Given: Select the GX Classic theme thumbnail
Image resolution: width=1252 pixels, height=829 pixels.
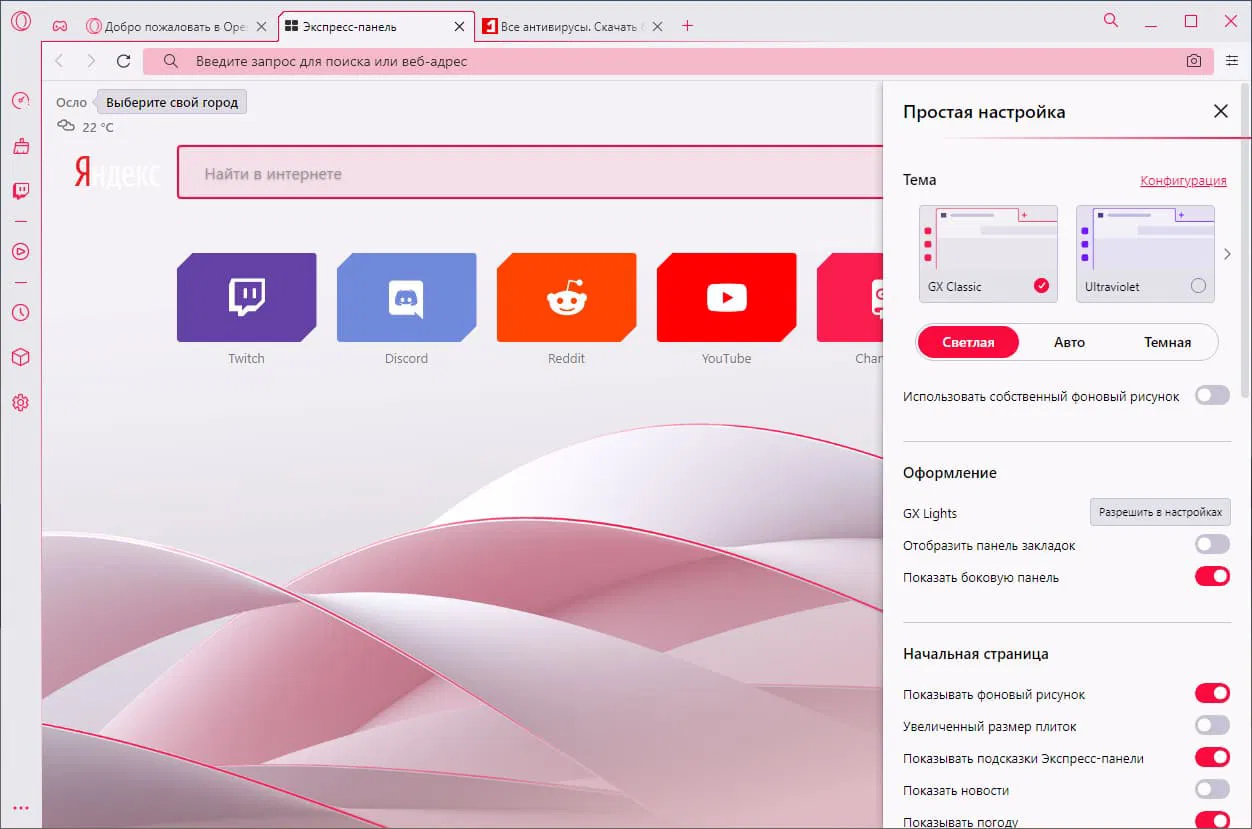Looking at the screenshot, I should click(988, 254).
